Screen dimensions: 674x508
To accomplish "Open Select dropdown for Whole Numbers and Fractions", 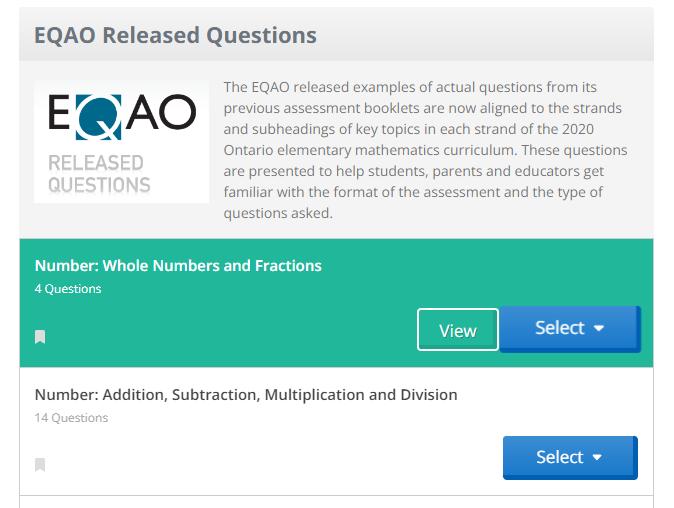I will point(570,329).
